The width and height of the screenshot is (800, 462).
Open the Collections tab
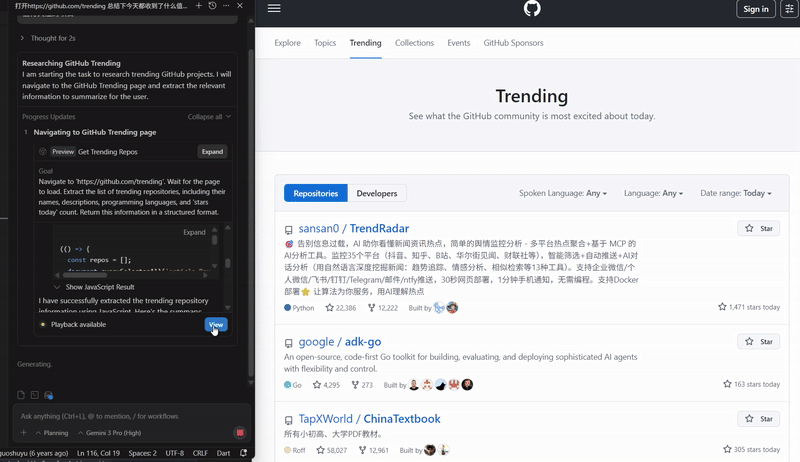click(414, 43)
